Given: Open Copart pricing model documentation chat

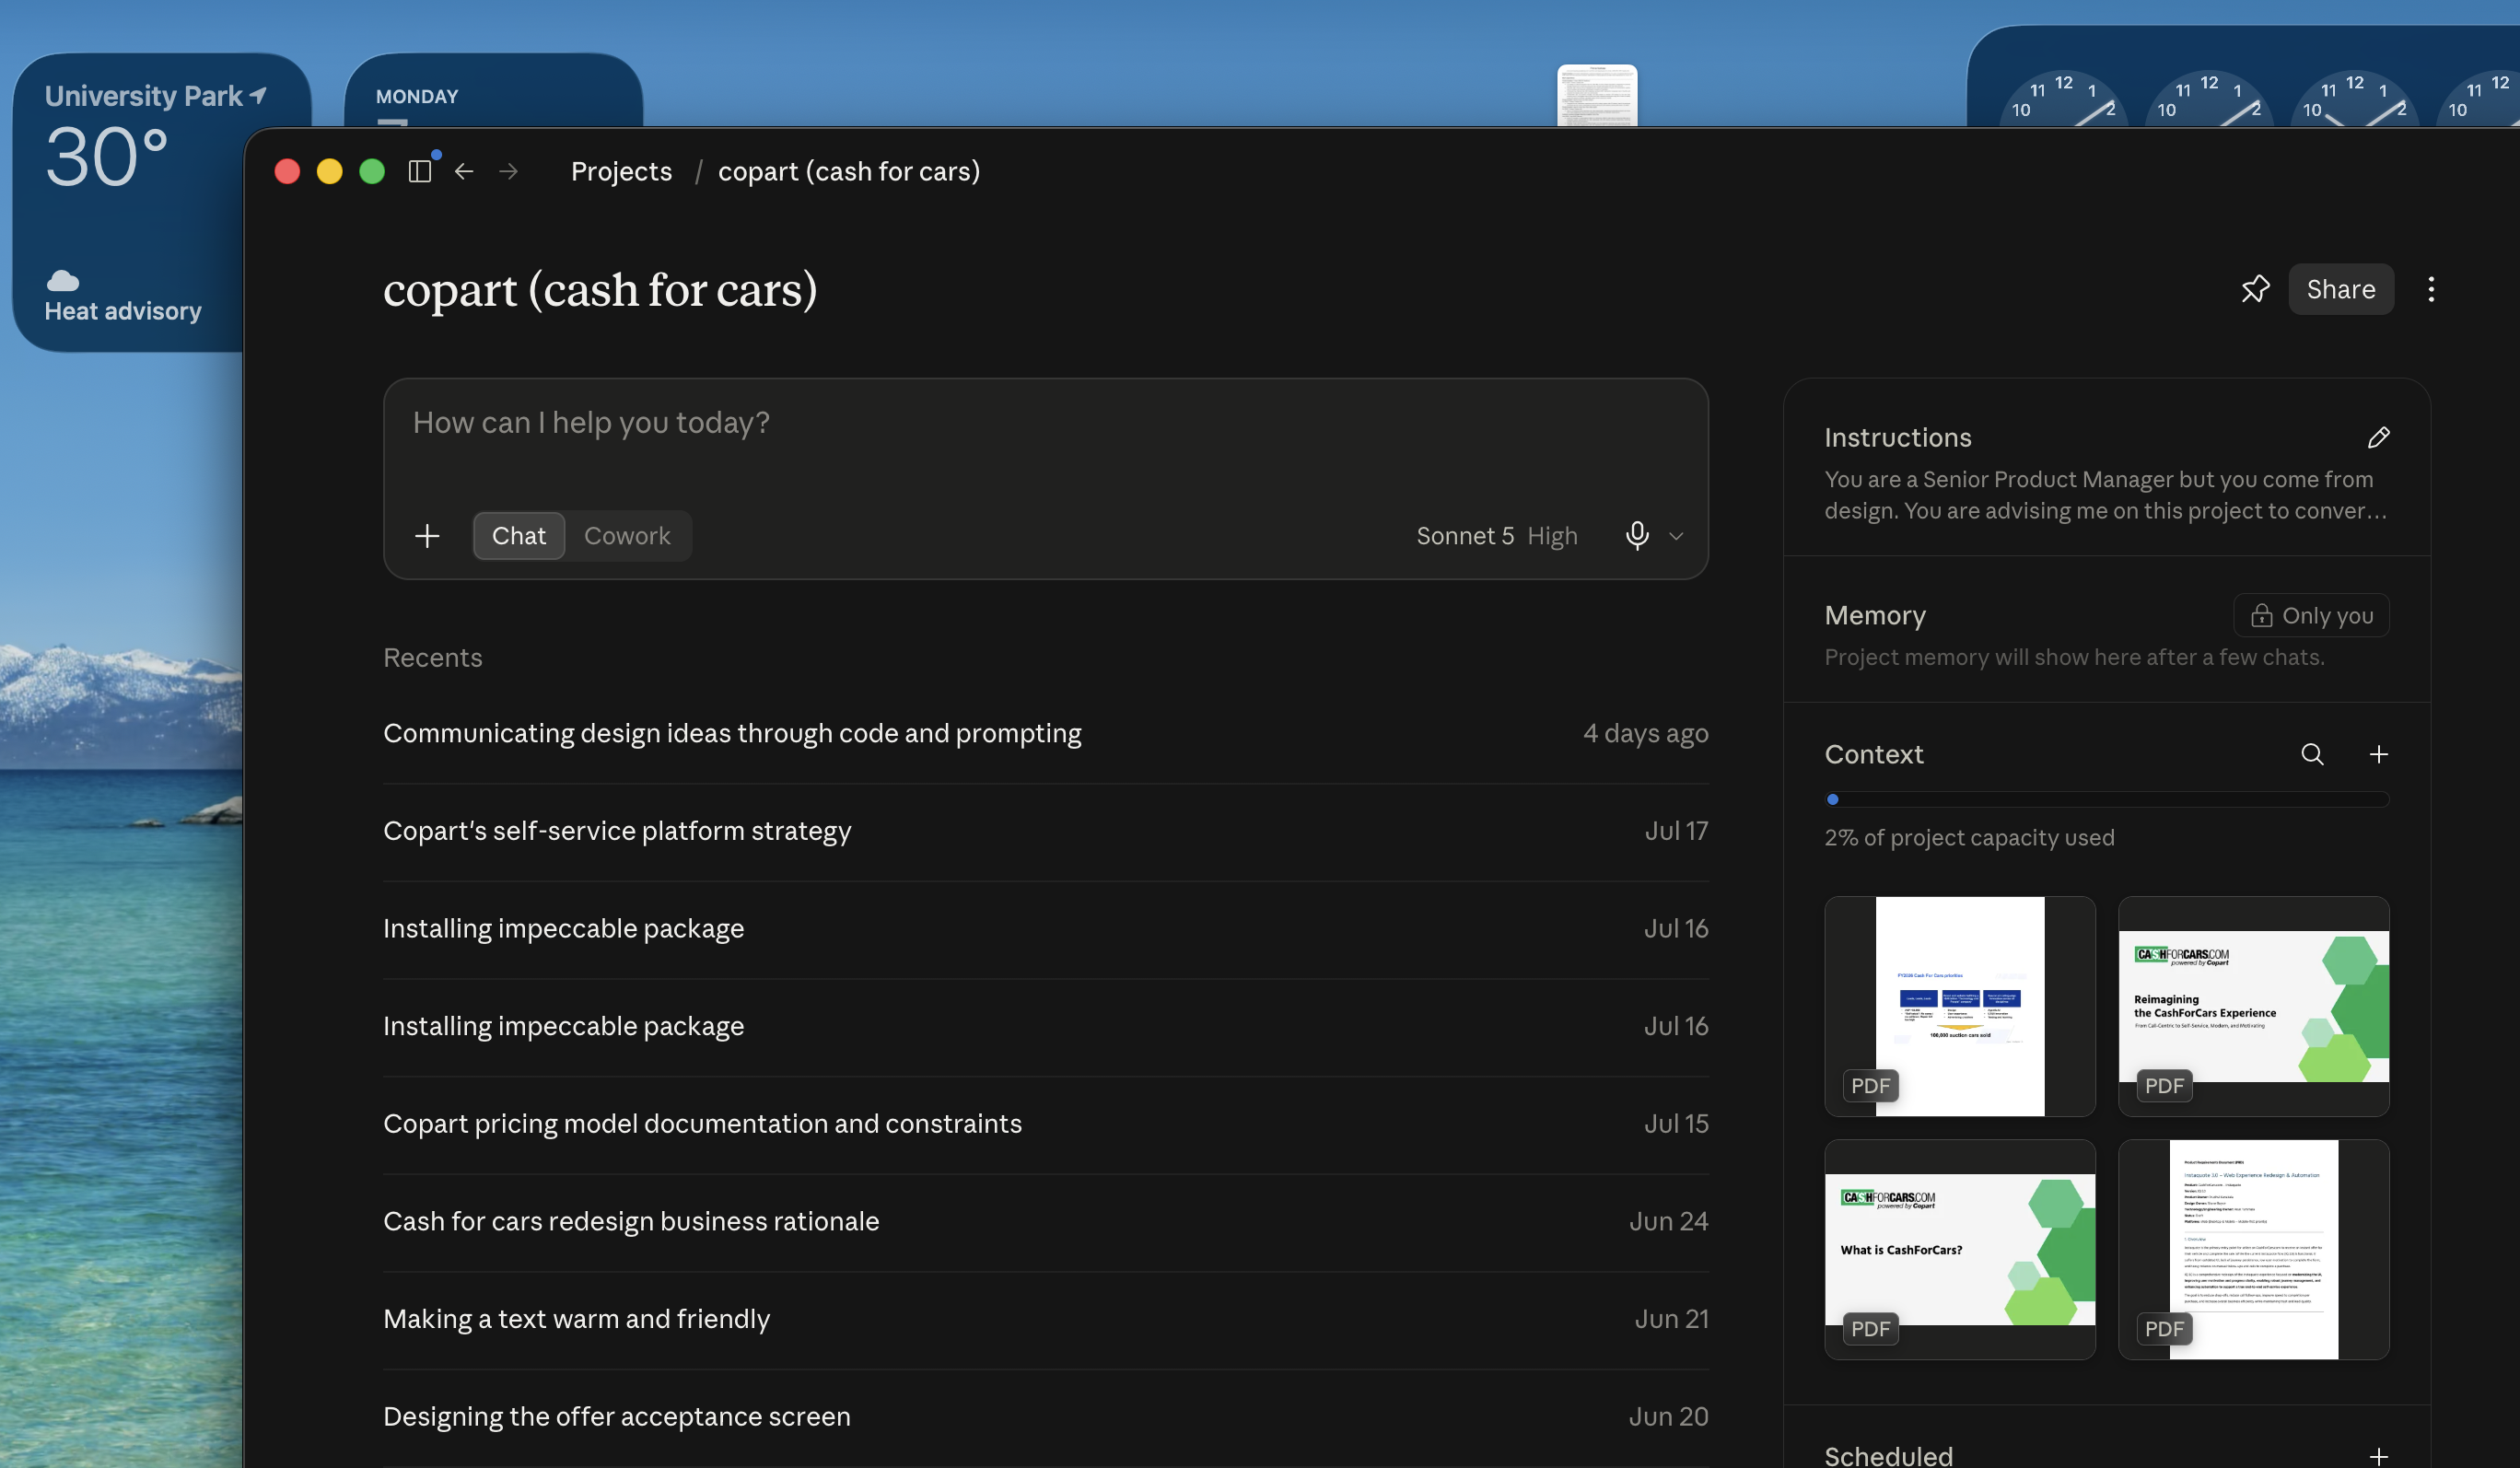Looking at the screenshot, I should 1045,1124.
